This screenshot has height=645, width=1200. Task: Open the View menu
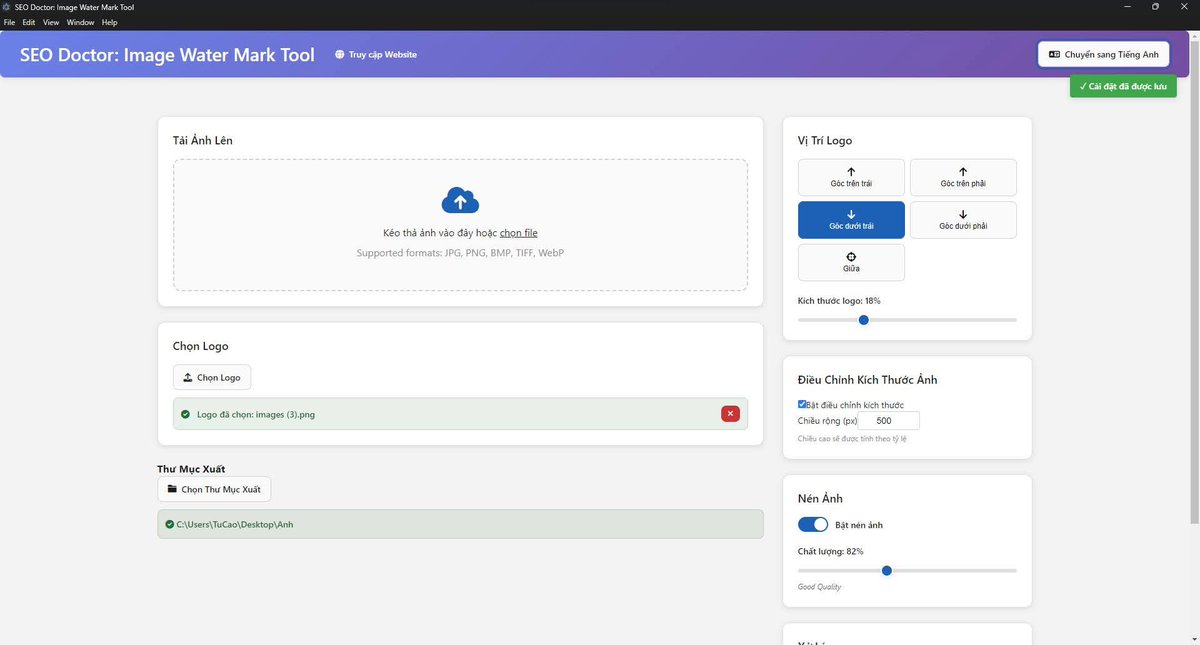[x=51, y=22]
